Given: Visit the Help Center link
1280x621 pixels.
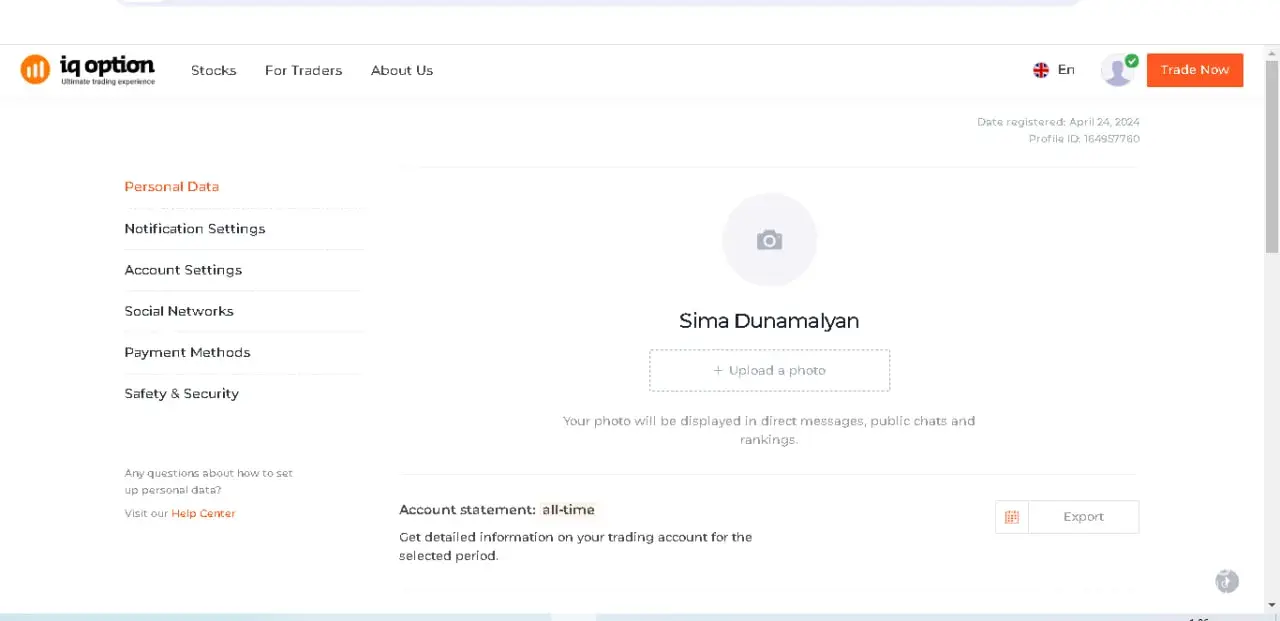Looking at the screenshot, I should pos(203,513).
